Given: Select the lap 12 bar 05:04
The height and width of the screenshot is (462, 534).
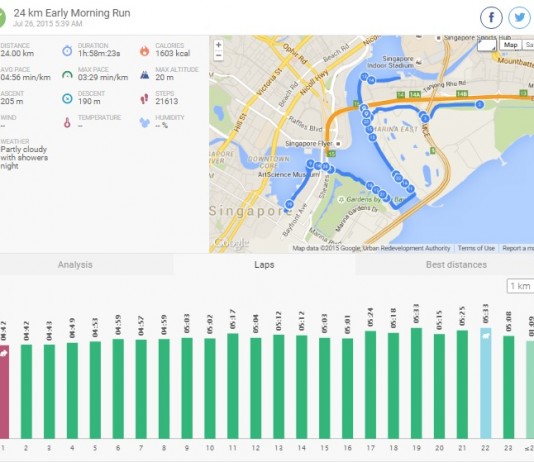Looking at the screenshot, I should 256,388.
